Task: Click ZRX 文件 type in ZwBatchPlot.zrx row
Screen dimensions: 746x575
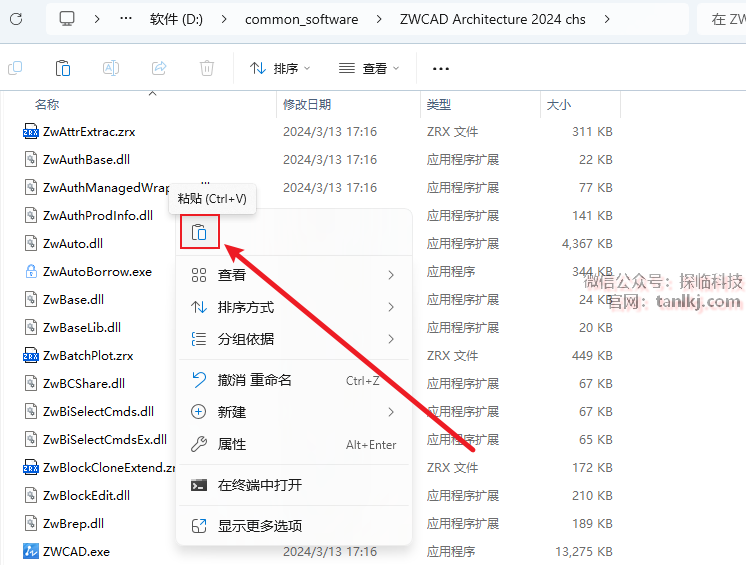Action: tap(452, 355)
